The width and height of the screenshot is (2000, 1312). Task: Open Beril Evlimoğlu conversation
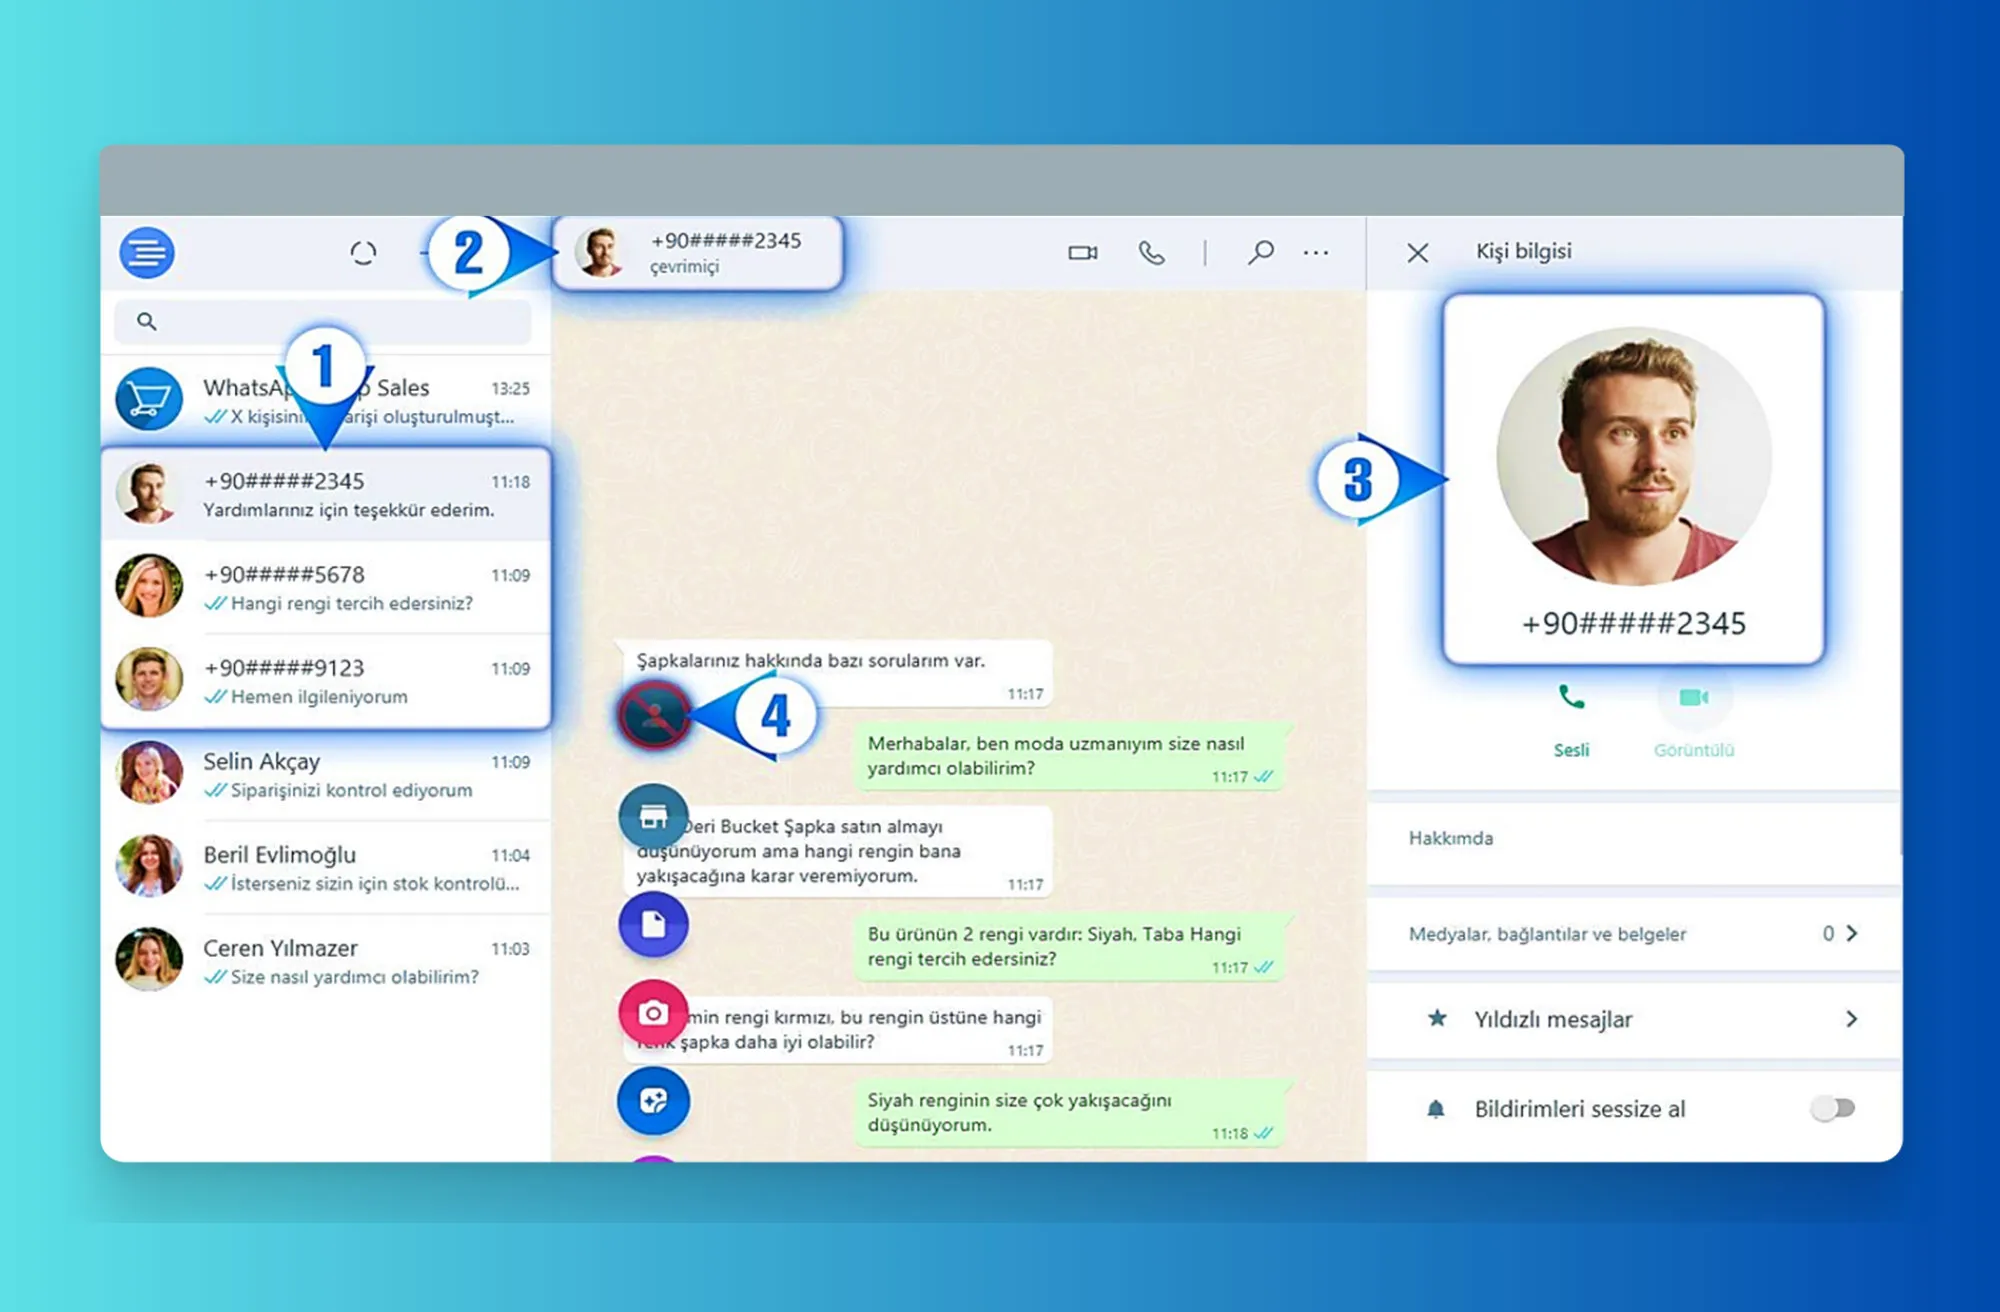326,867
